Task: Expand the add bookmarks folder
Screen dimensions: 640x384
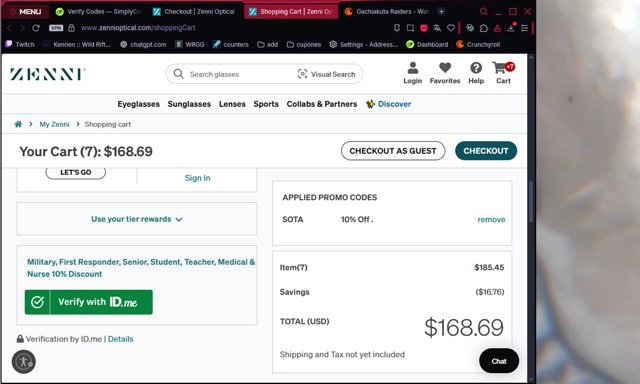Action: 268,44
